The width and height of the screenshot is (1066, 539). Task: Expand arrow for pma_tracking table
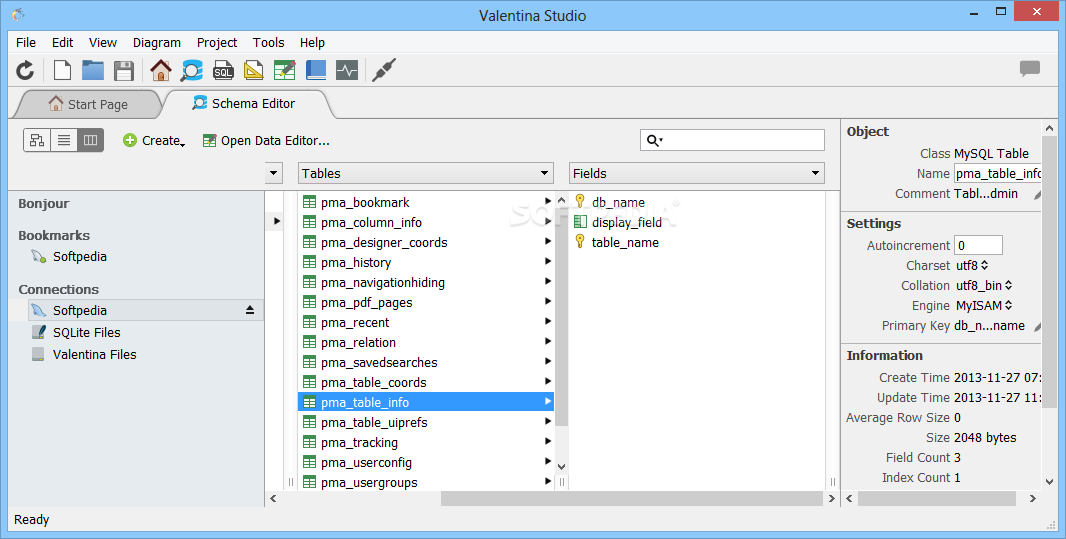[x=548, y=441]
